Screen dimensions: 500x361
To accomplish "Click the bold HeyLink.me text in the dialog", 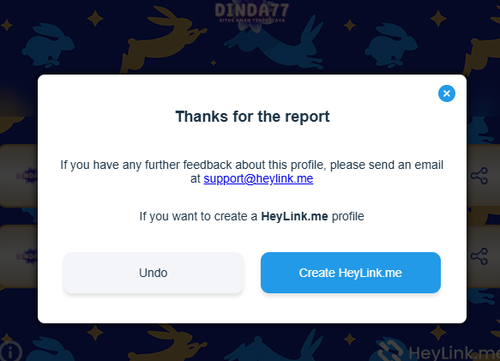I will point(294,216).
